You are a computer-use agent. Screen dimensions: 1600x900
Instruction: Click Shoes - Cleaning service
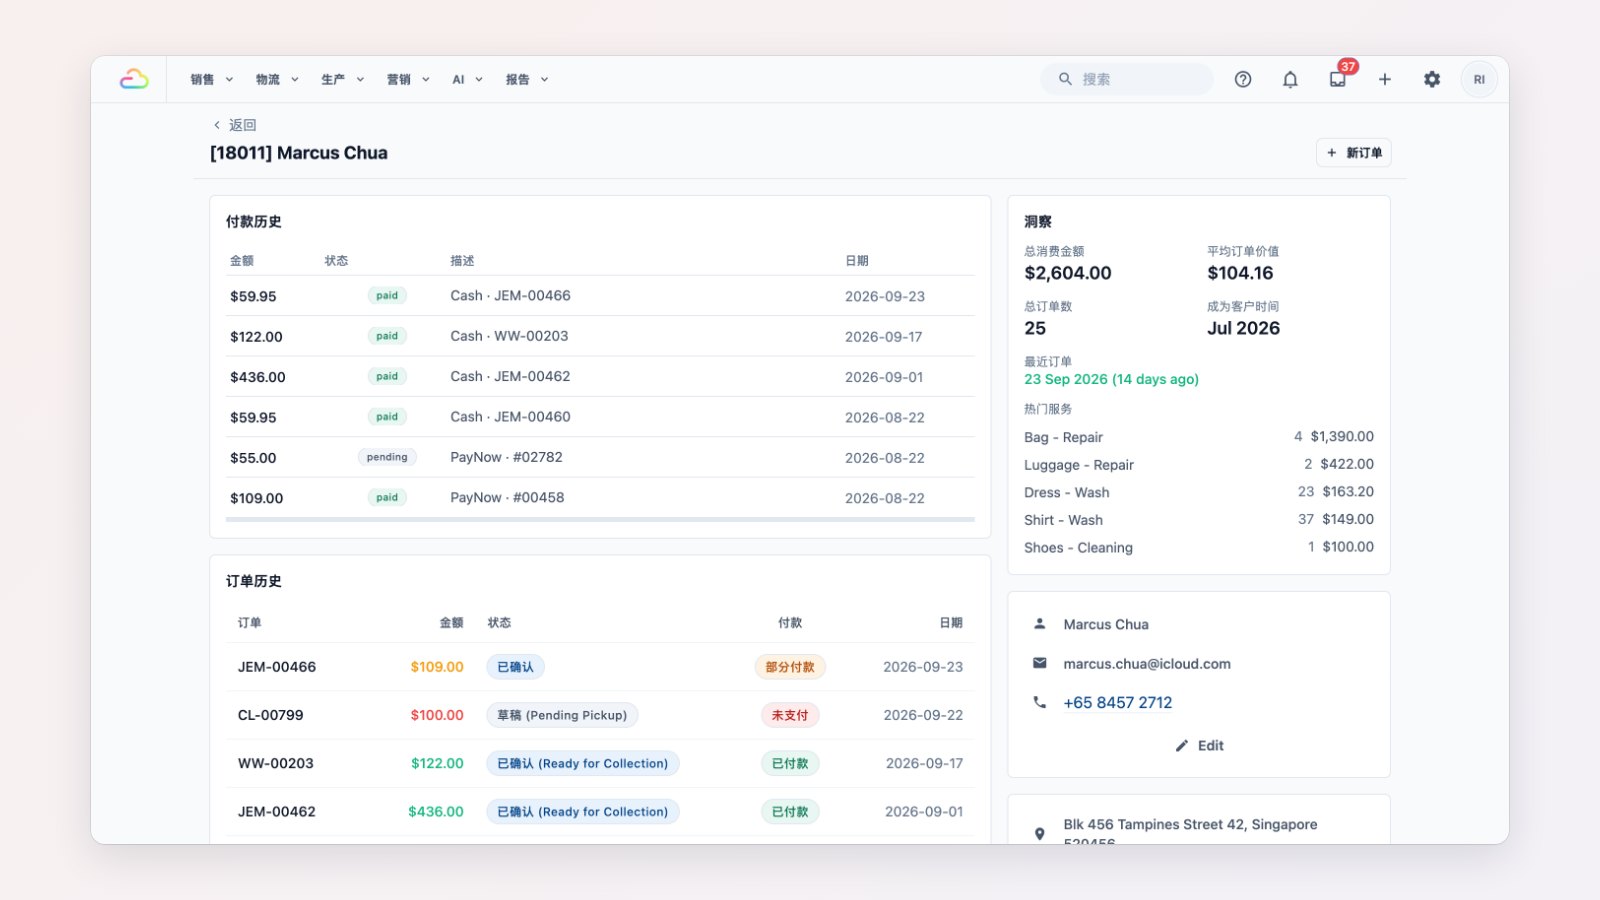point(1199,547)
